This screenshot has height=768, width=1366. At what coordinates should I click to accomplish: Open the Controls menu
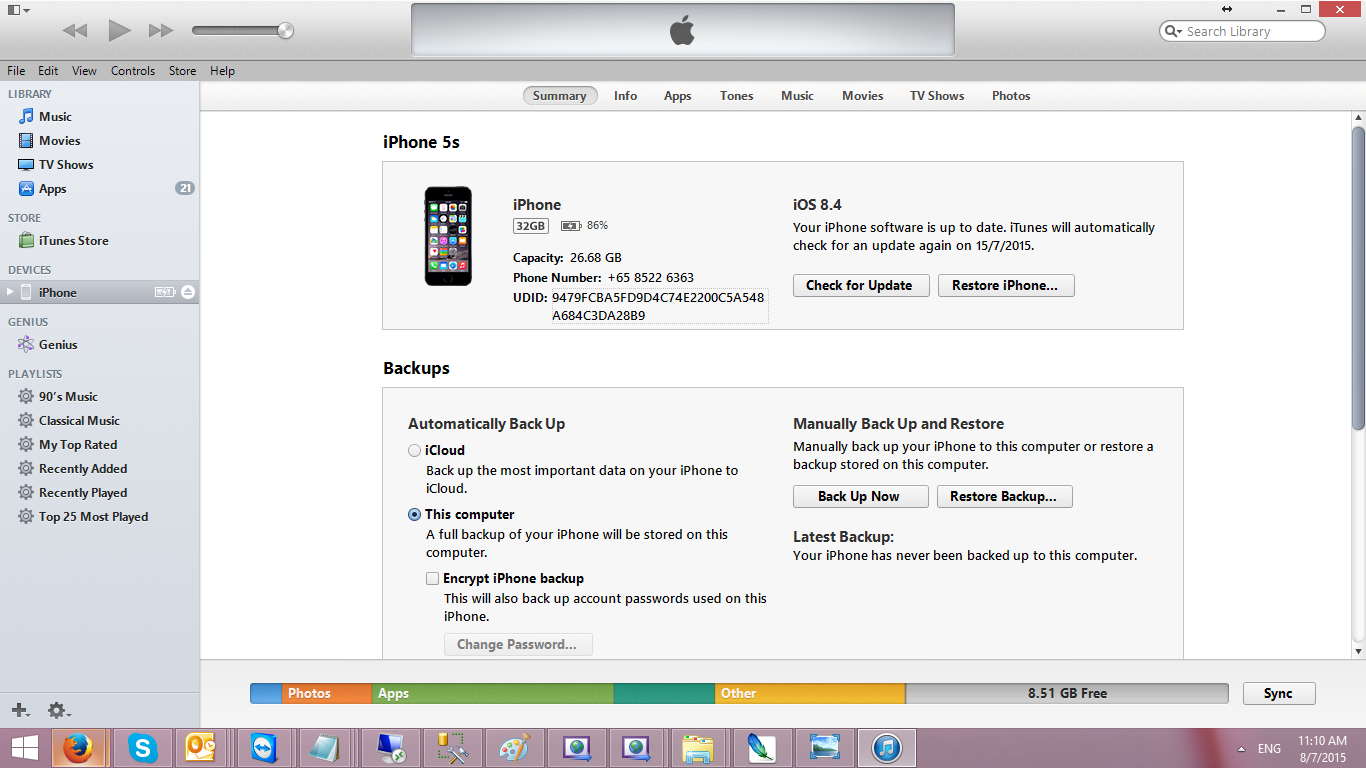pos(133,71)
